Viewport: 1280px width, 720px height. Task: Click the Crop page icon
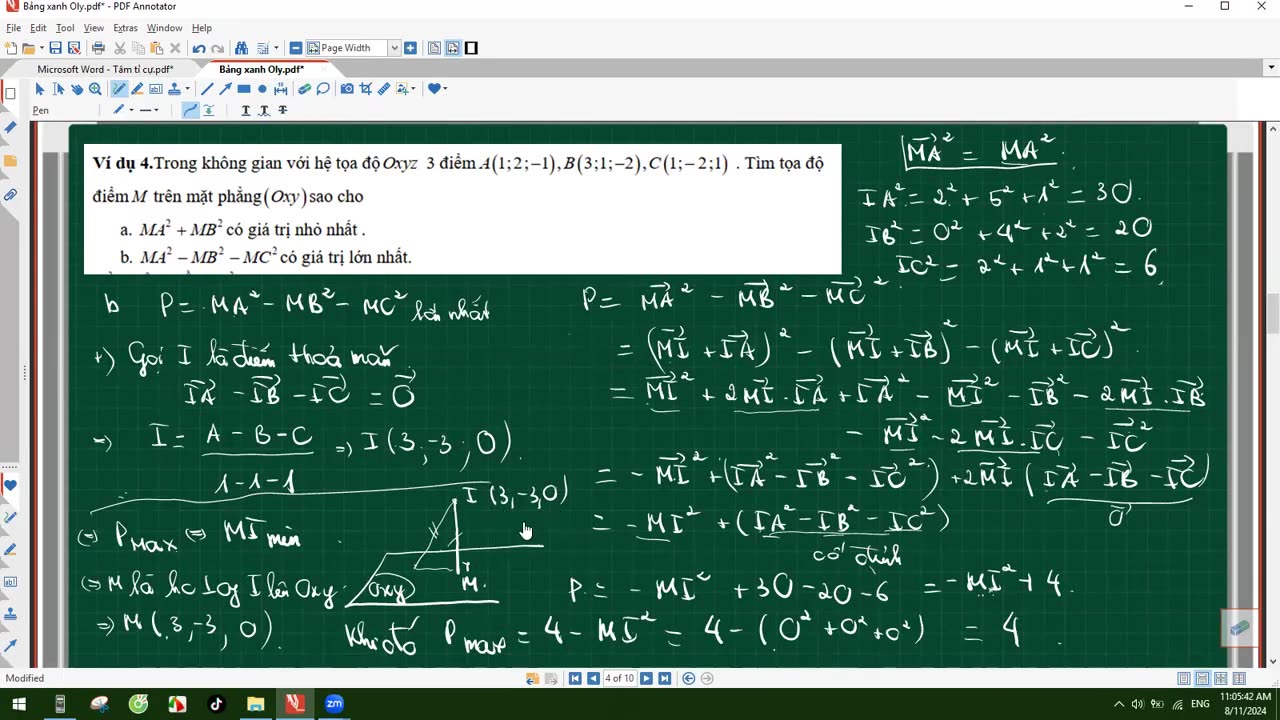[x=365, y=89]
